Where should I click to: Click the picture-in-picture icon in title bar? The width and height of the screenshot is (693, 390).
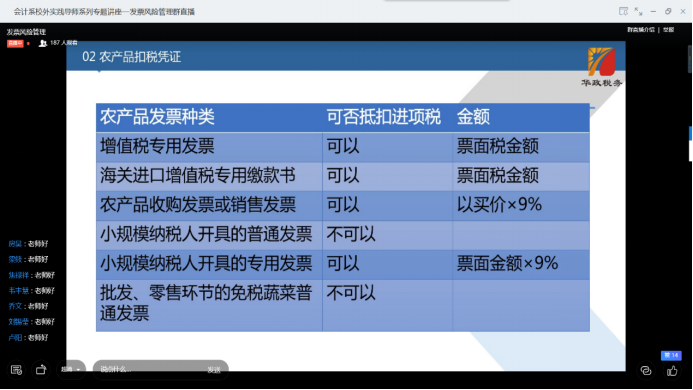click(x=623, y=11)
